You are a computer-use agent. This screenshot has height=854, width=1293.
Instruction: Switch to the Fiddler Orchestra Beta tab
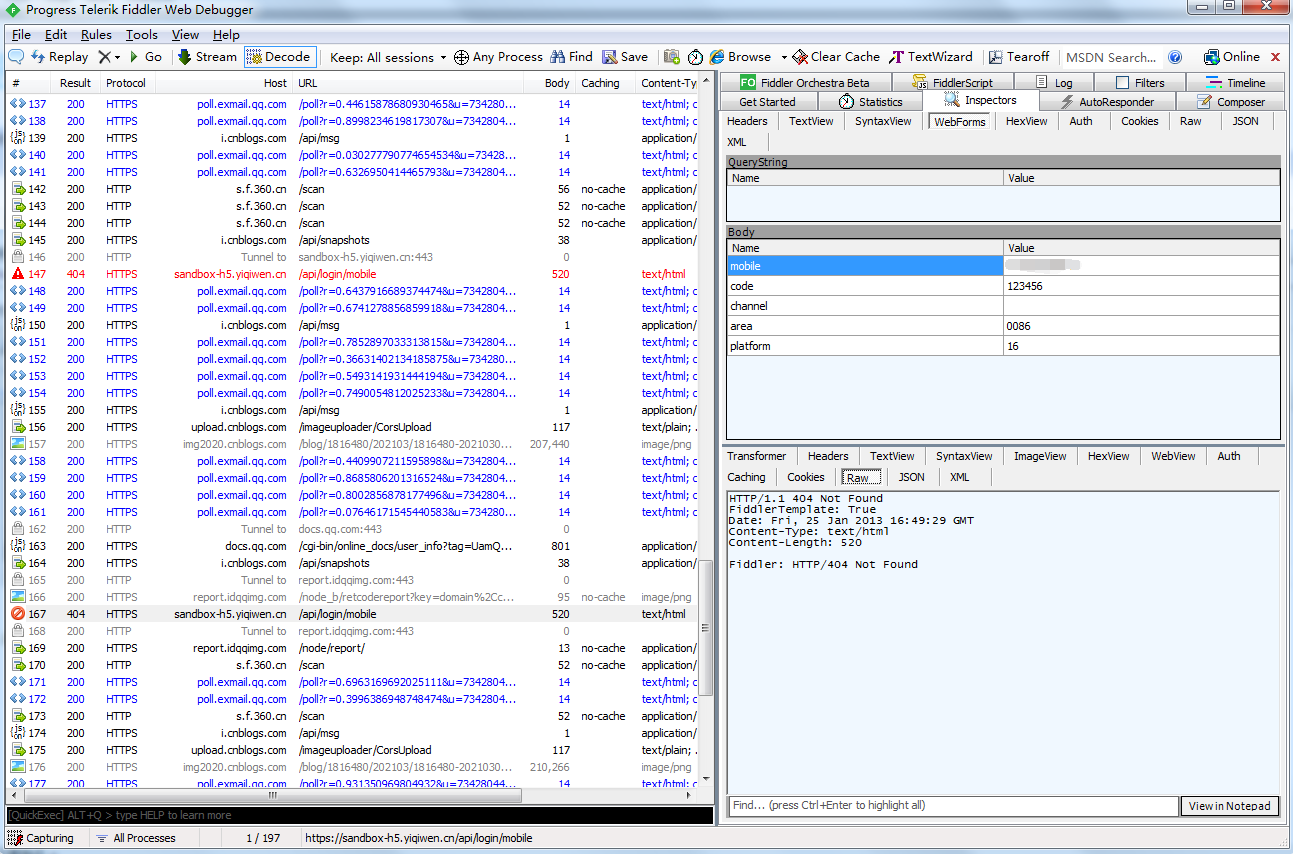point(805,83)
